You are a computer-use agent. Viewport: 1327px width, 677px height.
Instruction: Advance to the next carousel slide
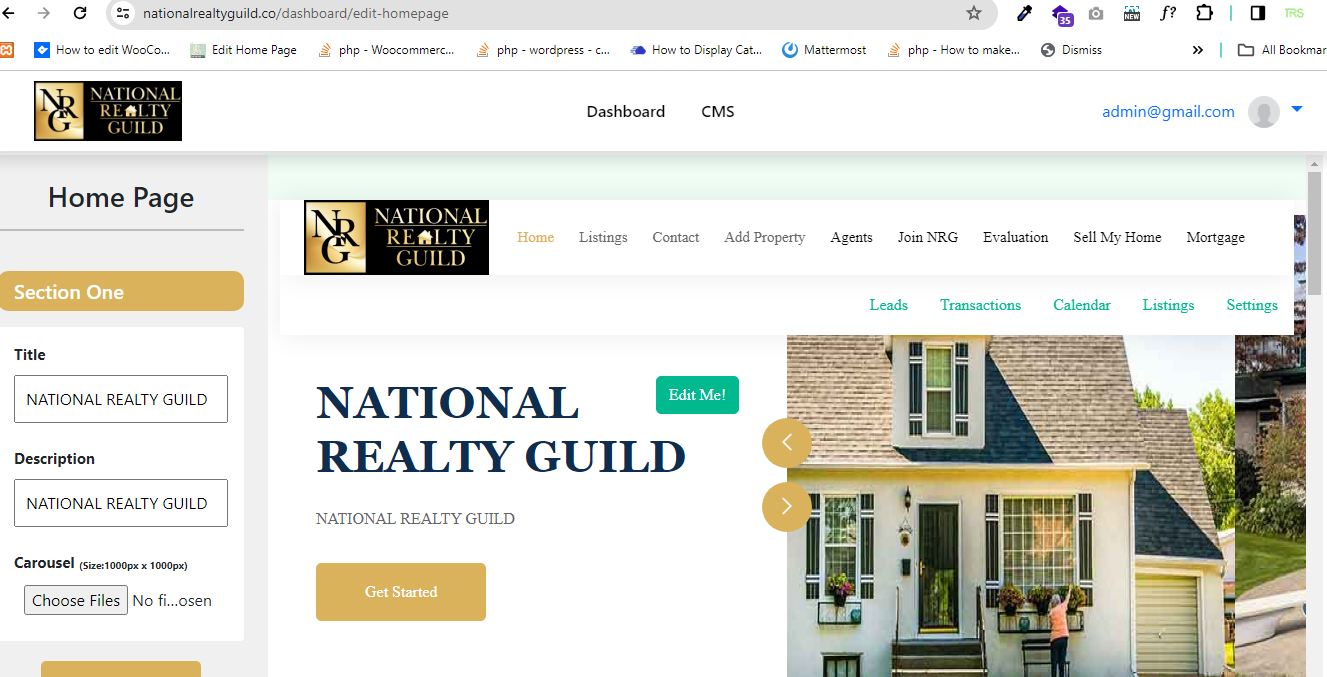point(787,506)
